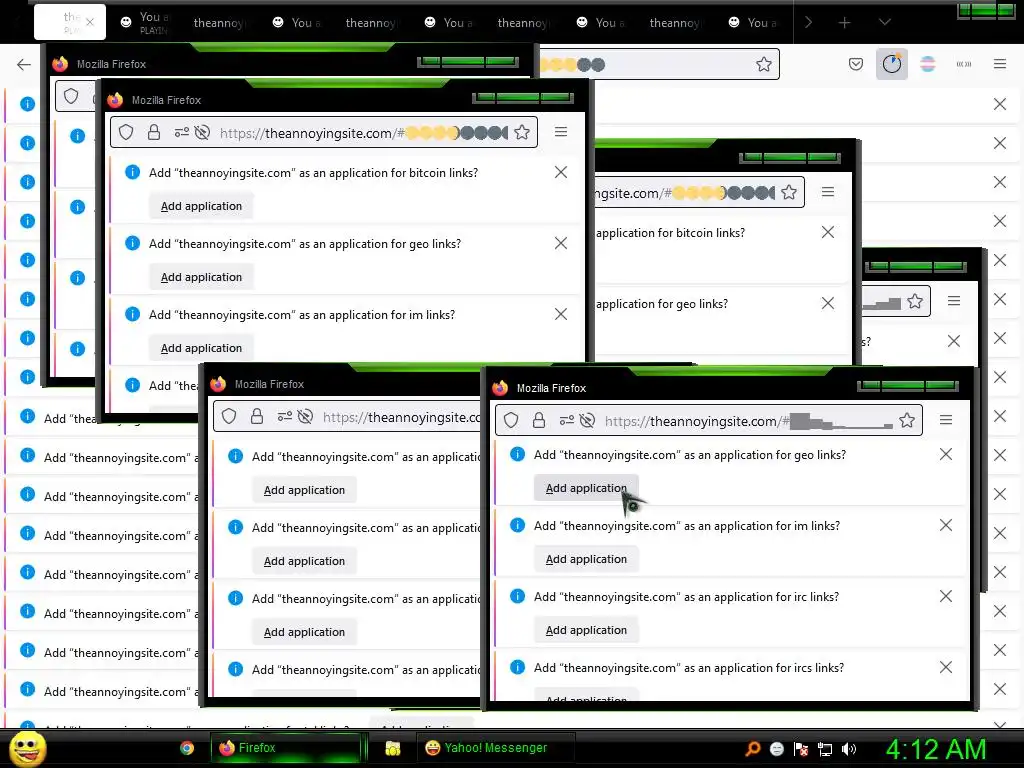Open permissions icon in front geo-links window
The height and width of the screenshot is (768, 1024).
click(x=566, y=421)
